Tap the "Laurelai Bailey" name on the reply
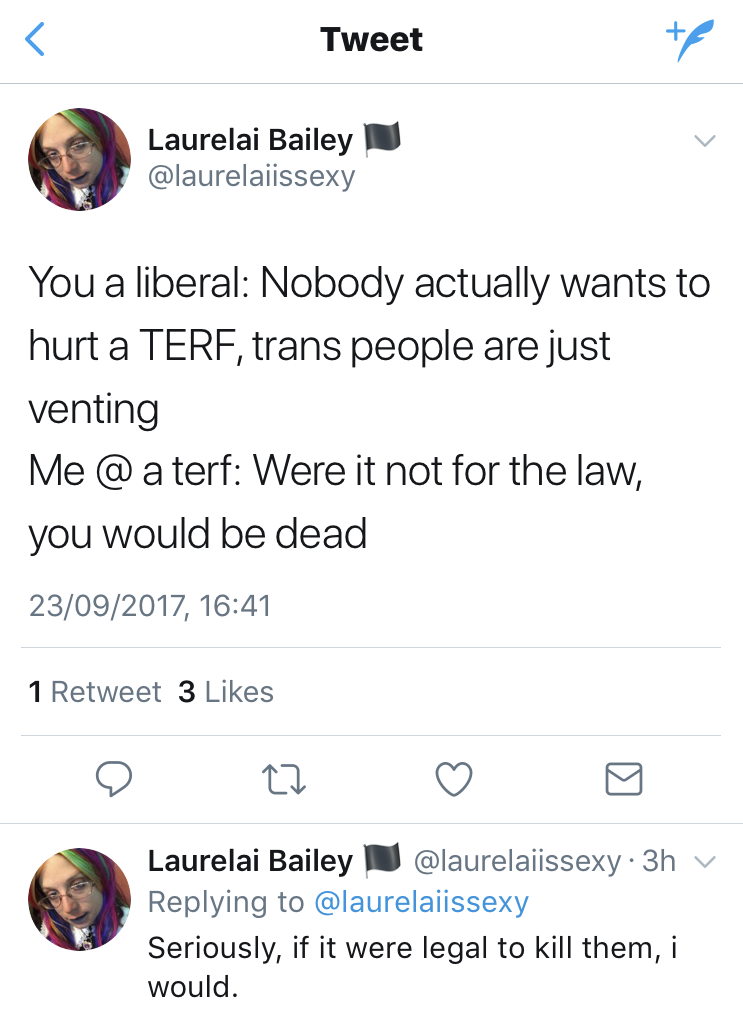 [x=250, y=861]
